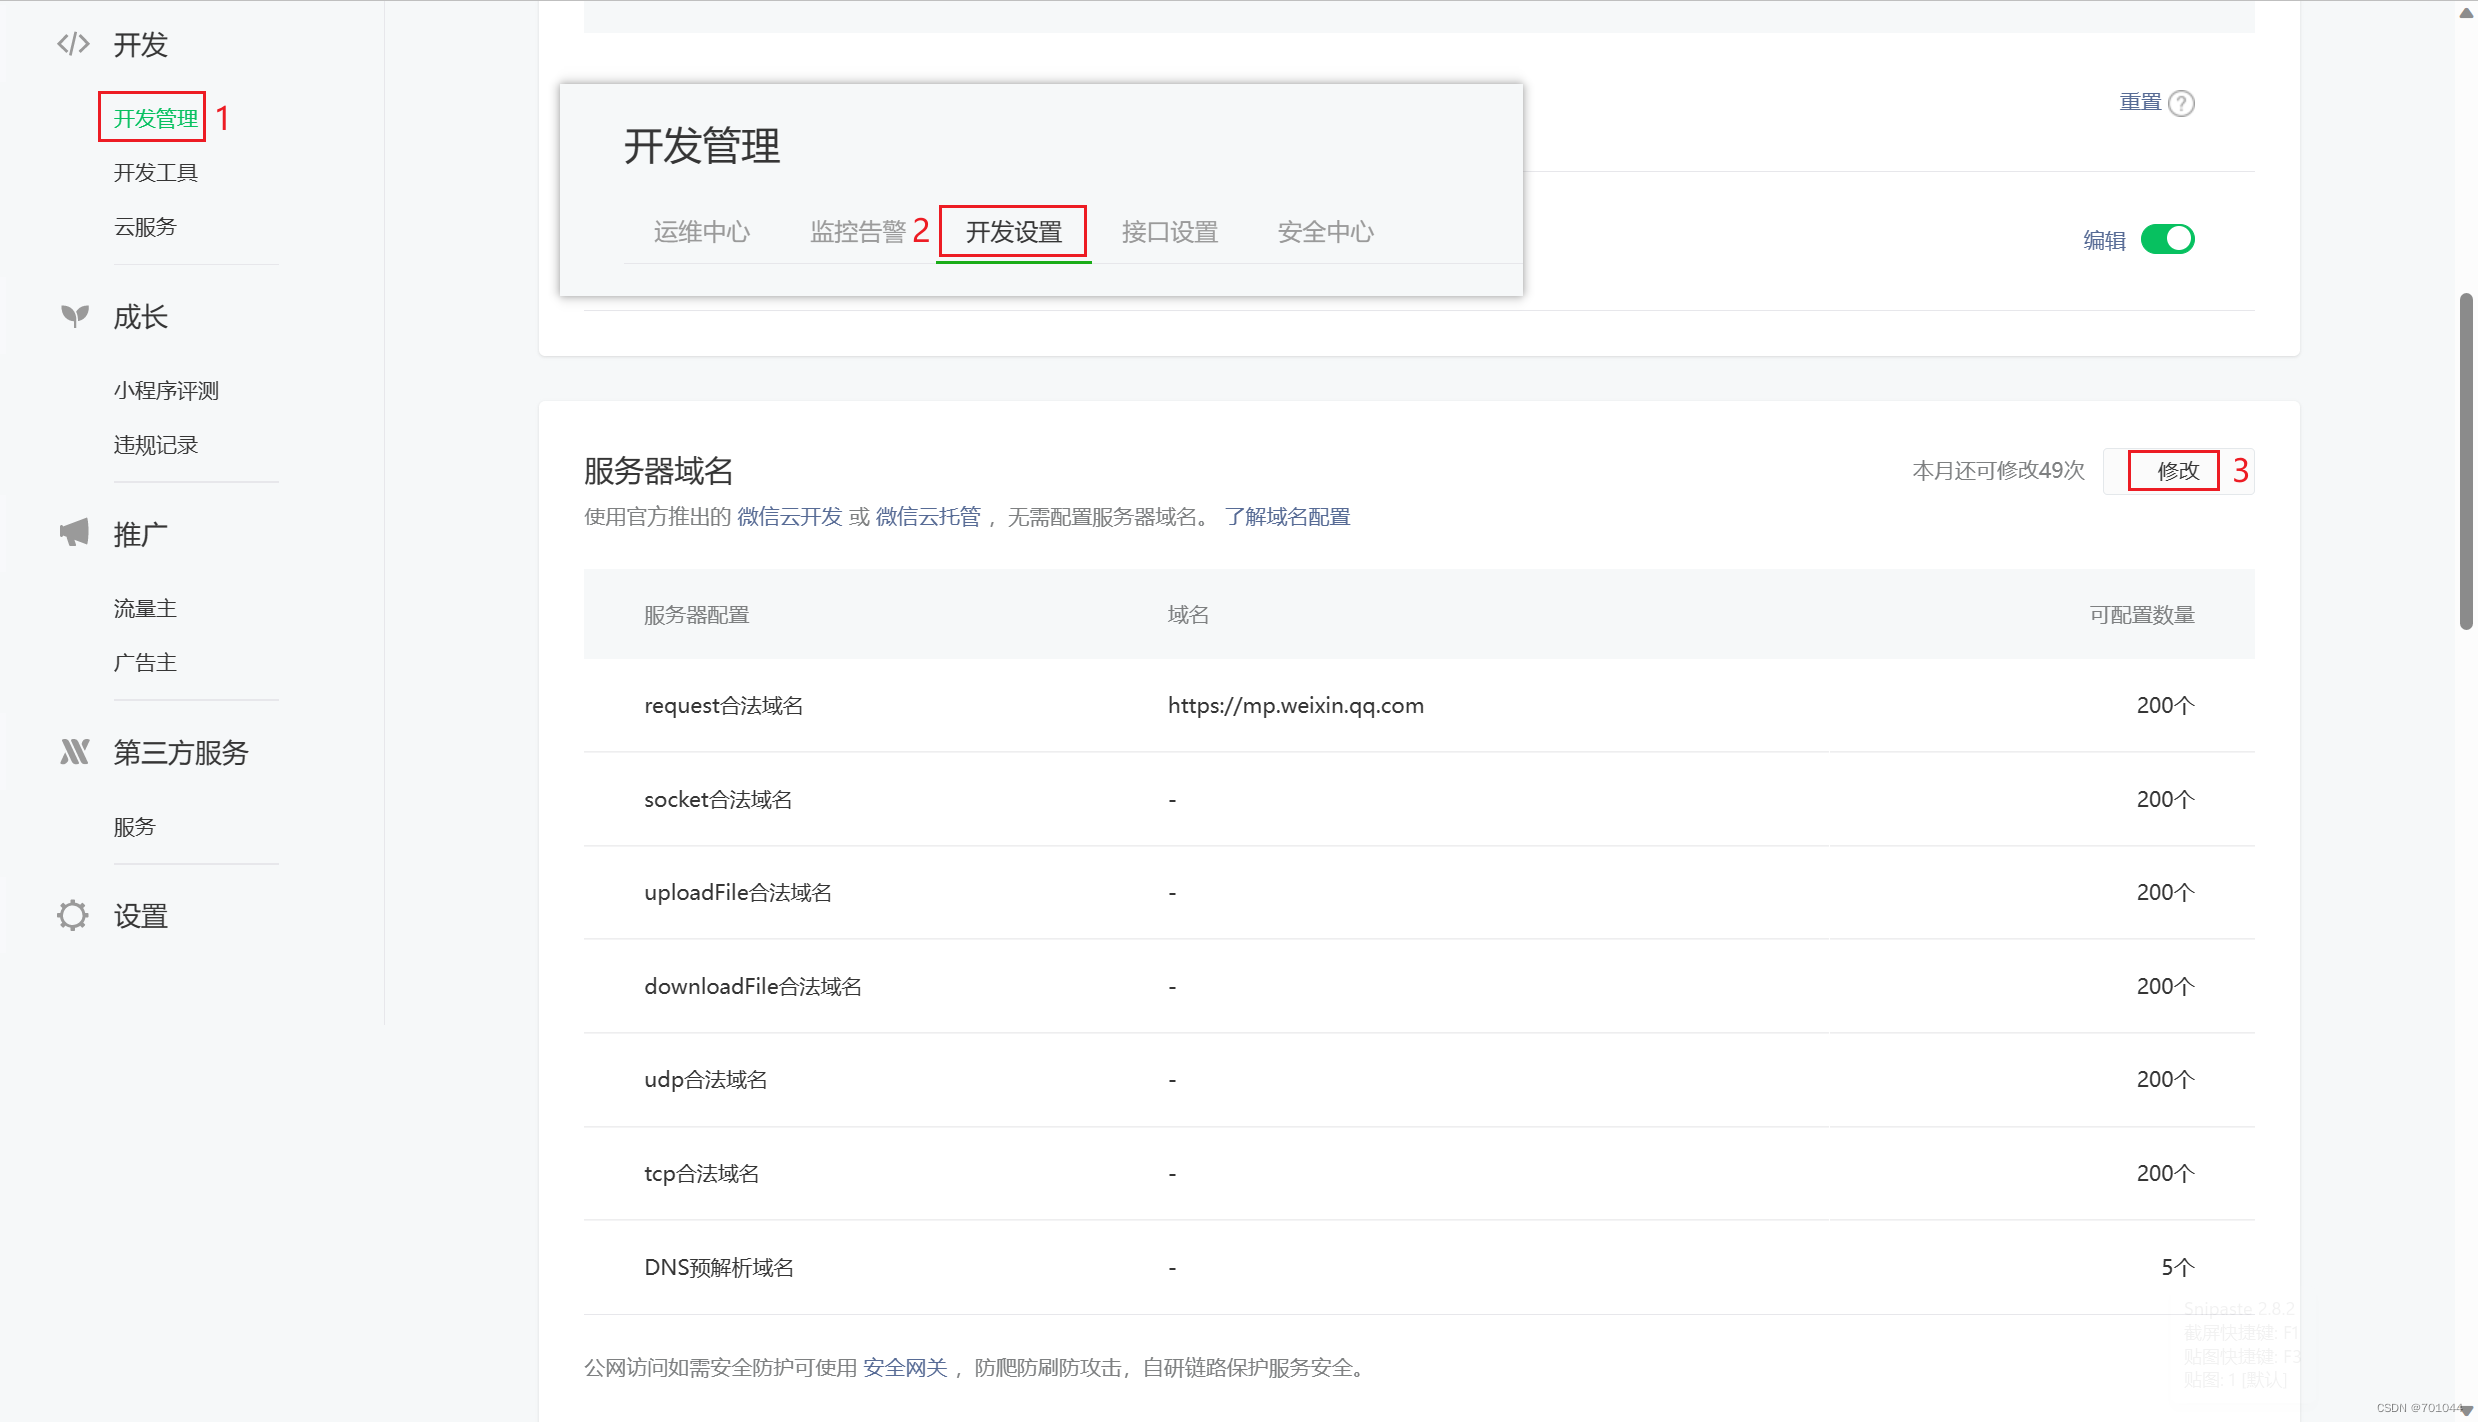Viewport: 2478px width, 1422px height.
Task: Toggle the green 编辑 switch
Action: tap(2167, 239)
